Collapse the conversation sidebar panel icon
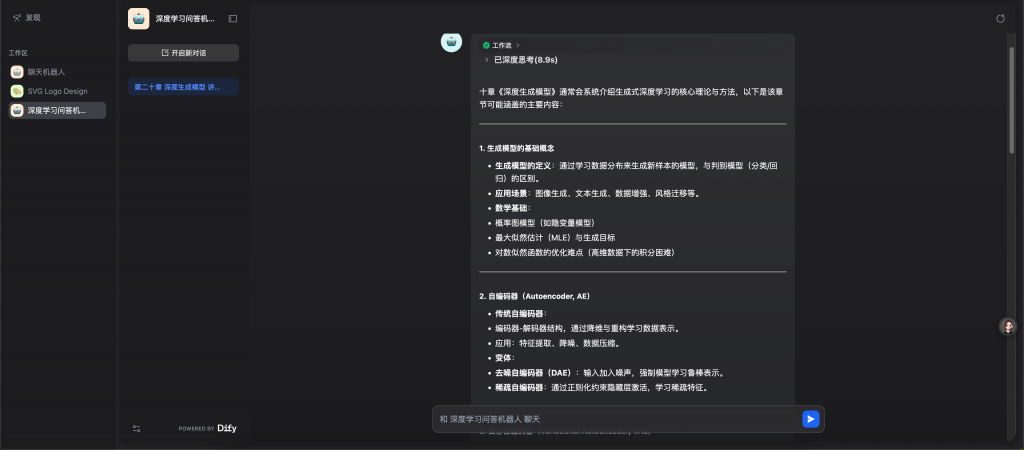This screenshot has width=1024, height=450. click(233, 18)
